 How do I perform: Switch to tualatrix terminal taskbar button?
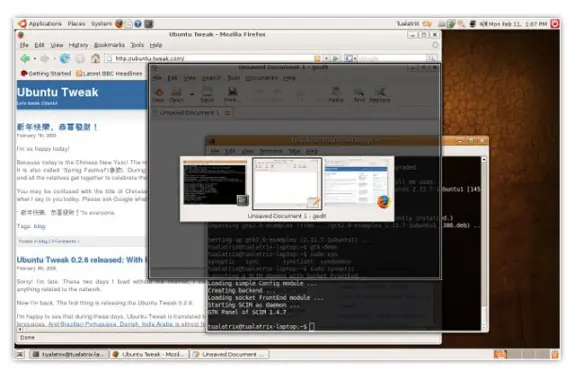pyautogui.click(x=69, y=354)
